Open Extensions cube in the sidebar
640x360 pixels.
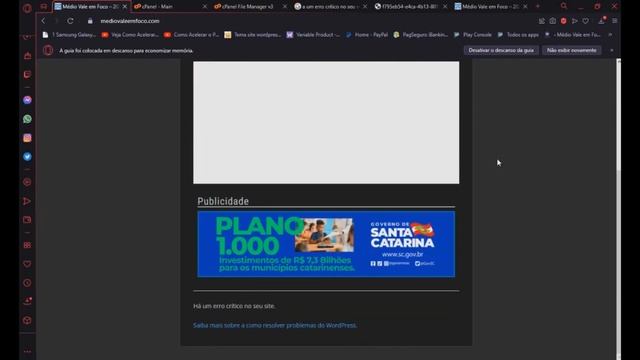27,320
